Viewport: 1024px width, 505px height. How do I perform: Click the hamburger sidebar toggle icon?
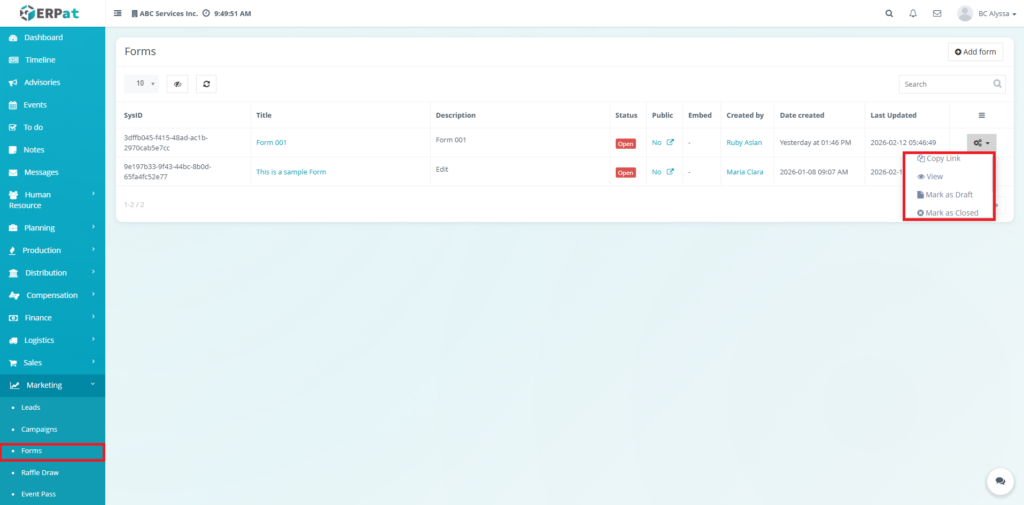118,14
